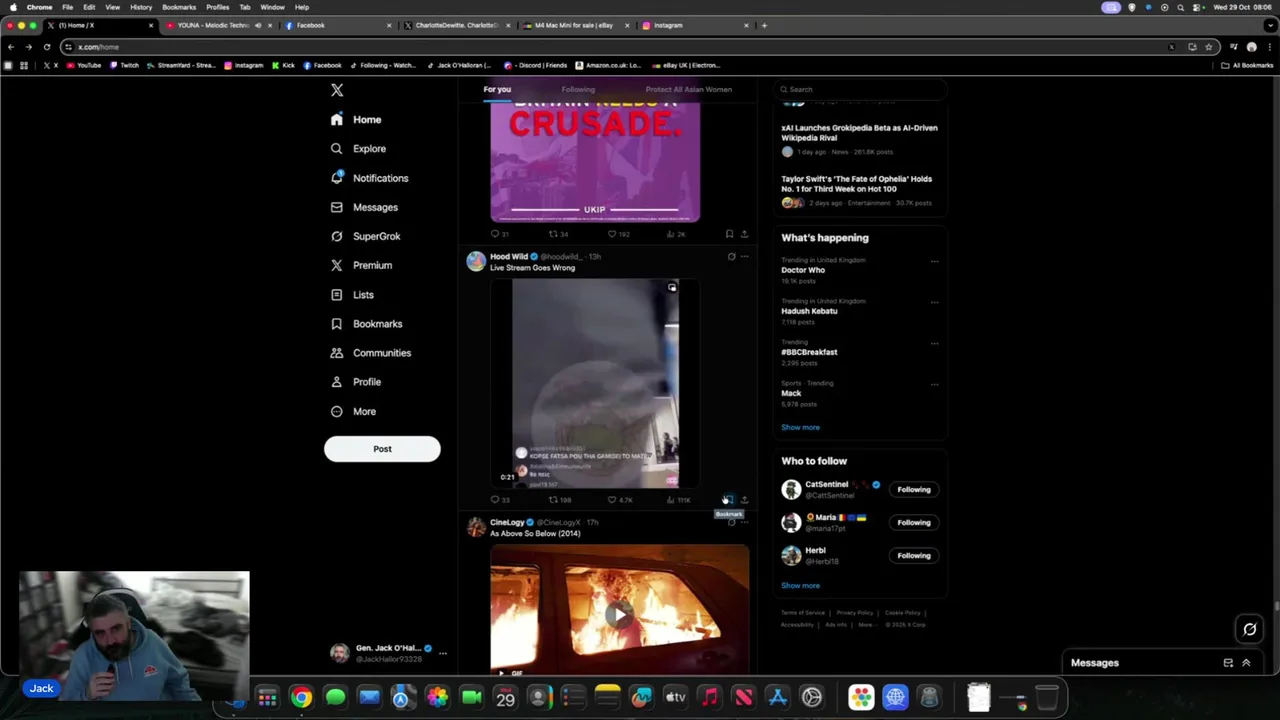Open more options for #BBCBreakfast trend
The width and height of the screenshot is (1280, 720).
(x=934, y=343)
